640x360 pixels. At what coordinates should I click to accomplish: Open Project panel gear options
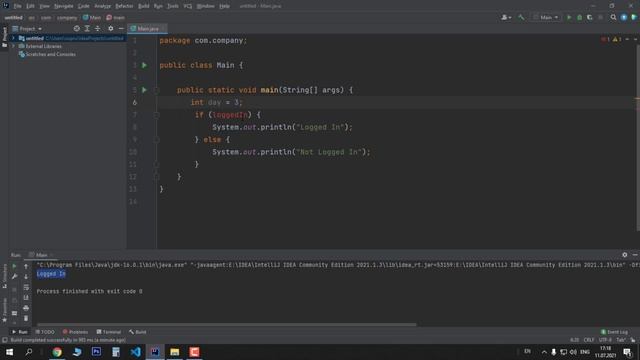(111, 29)
